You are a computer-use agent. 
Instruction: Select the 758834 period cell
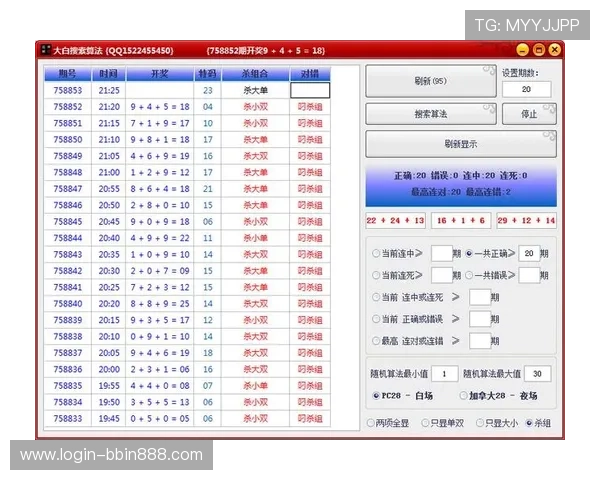click(x=68, y=402)
